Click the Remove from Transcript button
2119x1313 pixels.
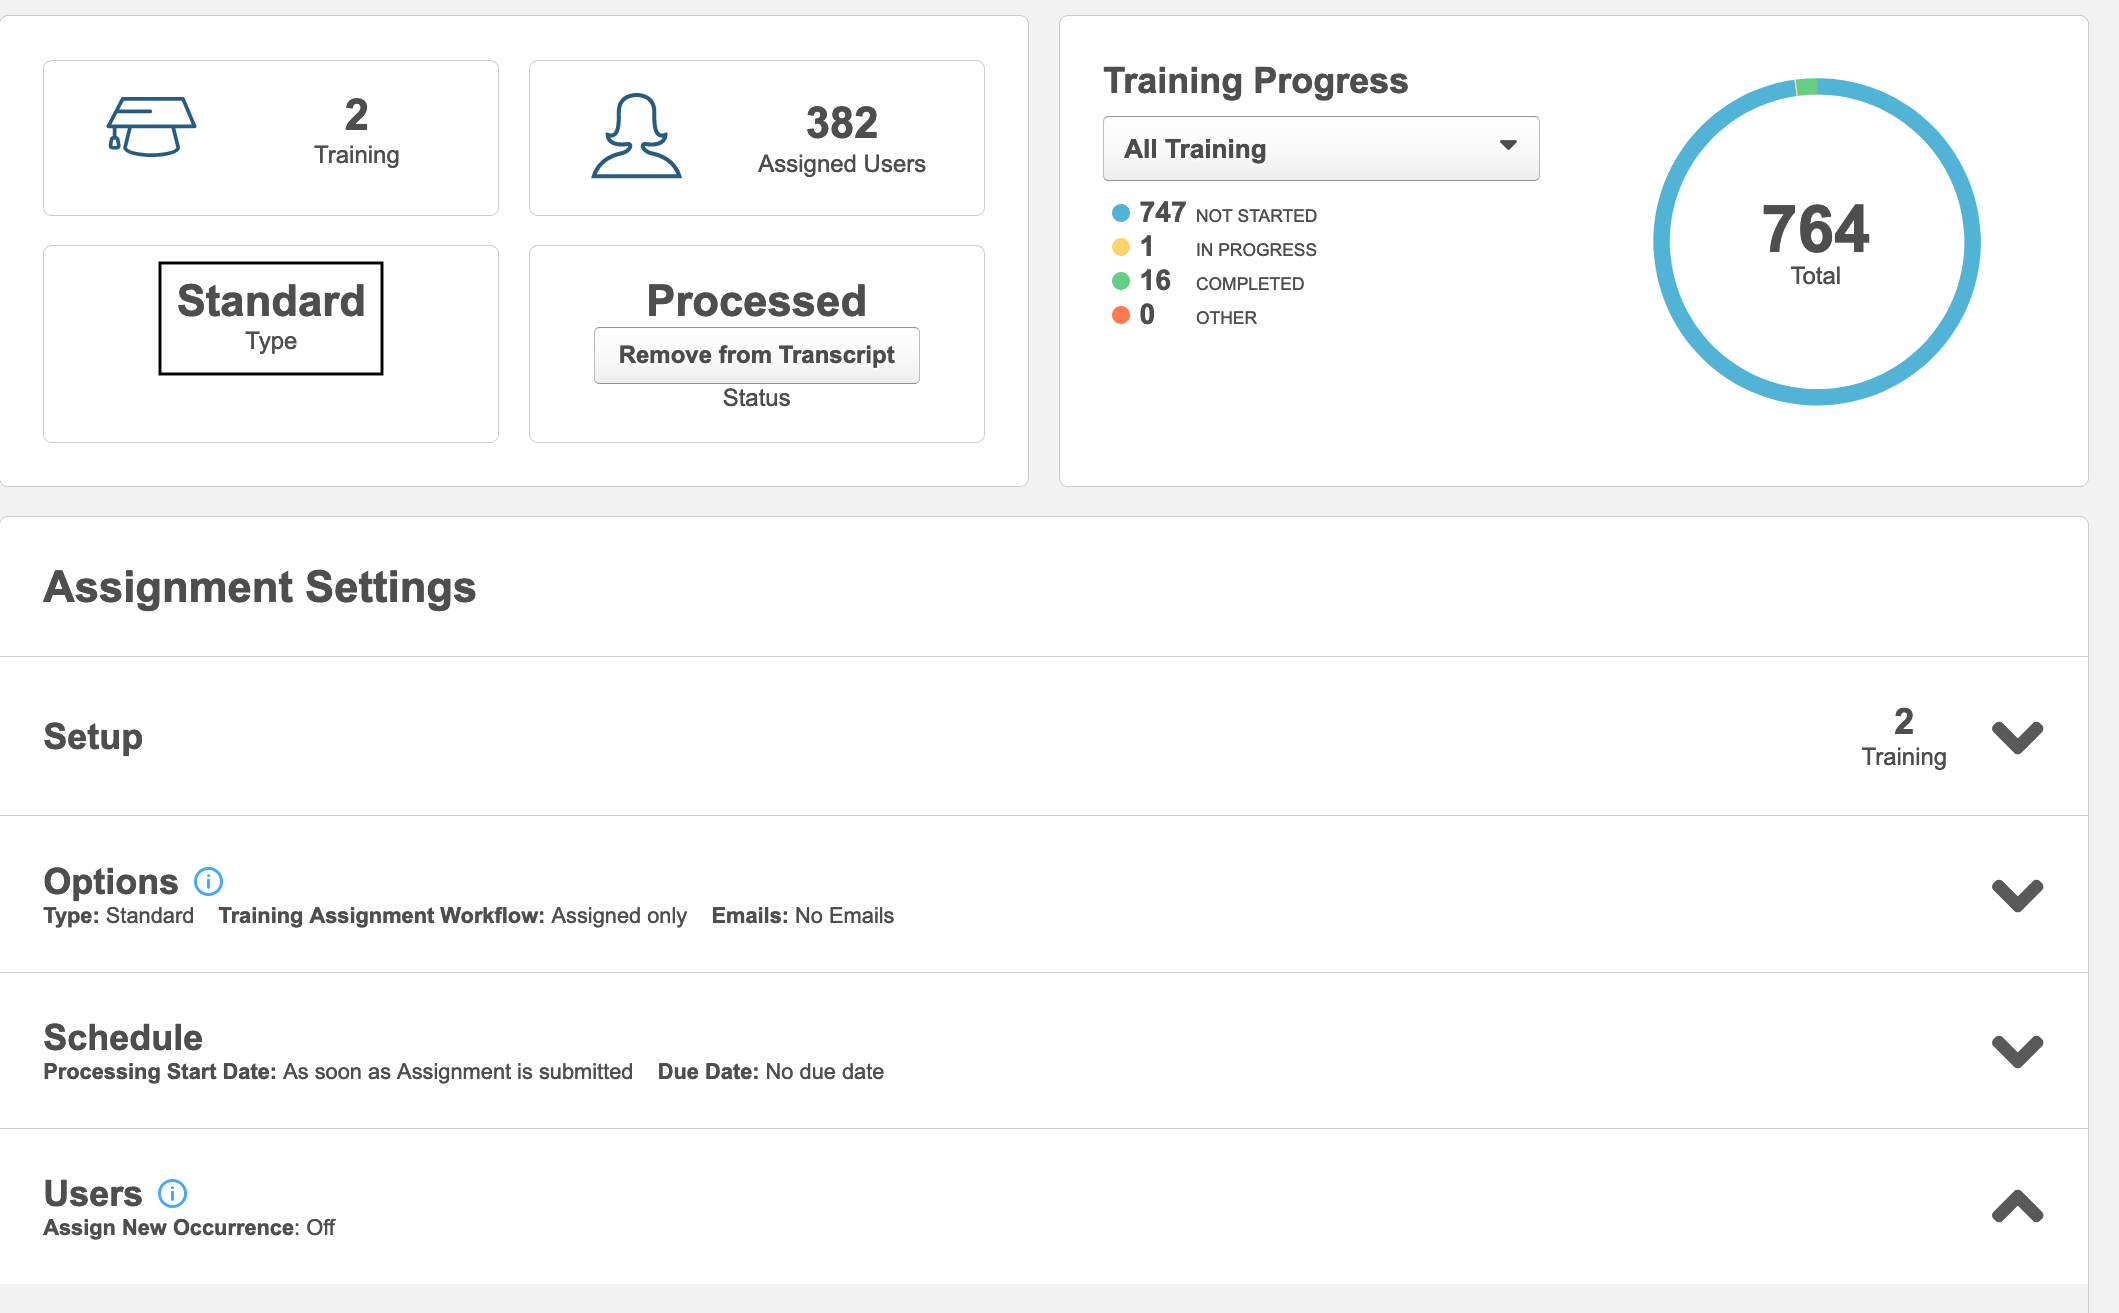tap(756, 355)
